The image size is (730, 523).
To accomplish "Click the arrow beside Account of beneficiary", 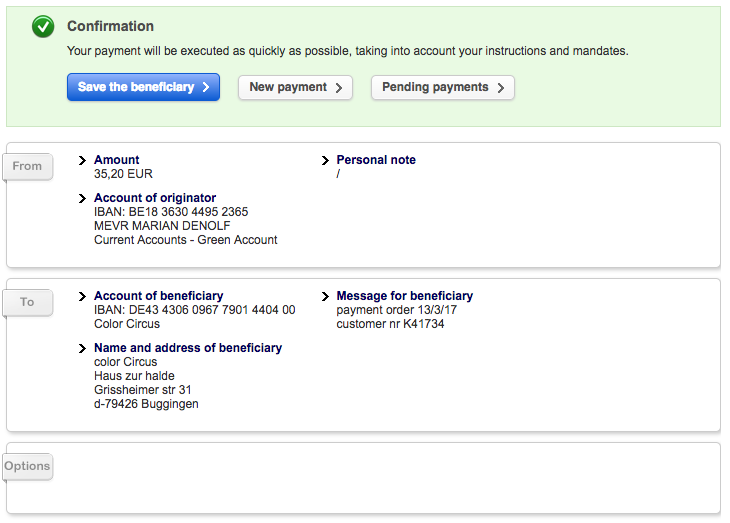I will click(83, 296).
